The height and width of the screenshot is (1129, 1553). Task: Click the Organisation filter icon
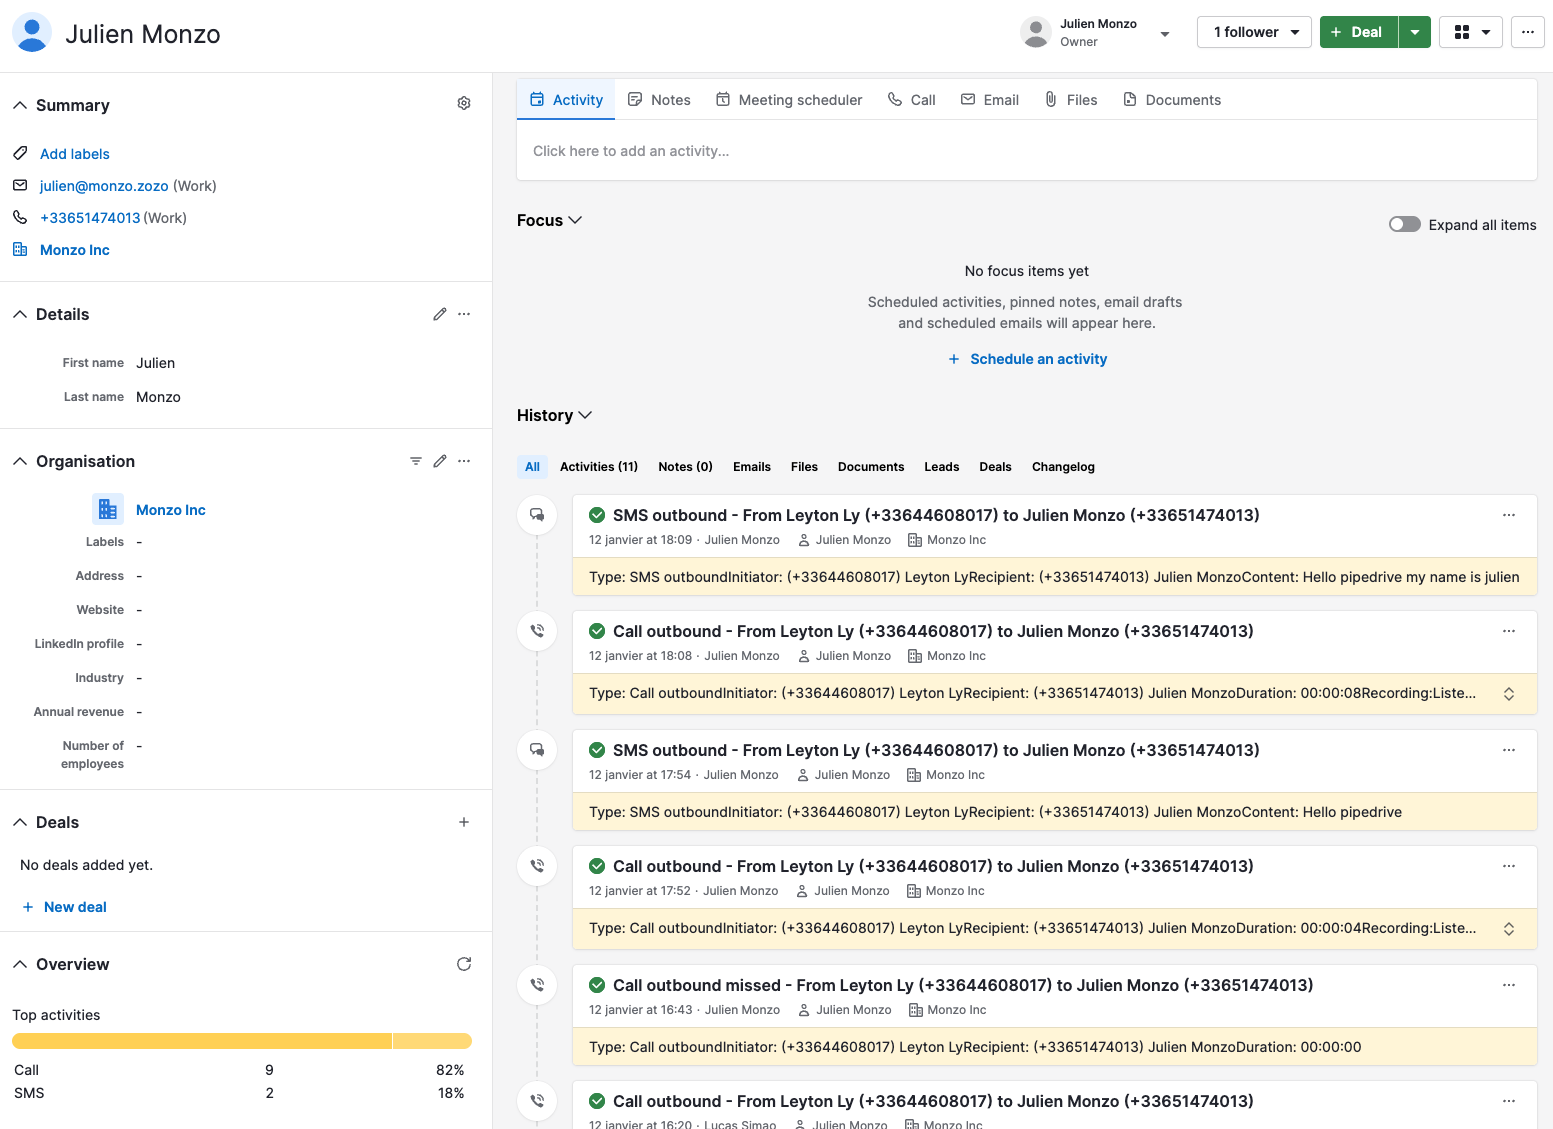[416, 461]
